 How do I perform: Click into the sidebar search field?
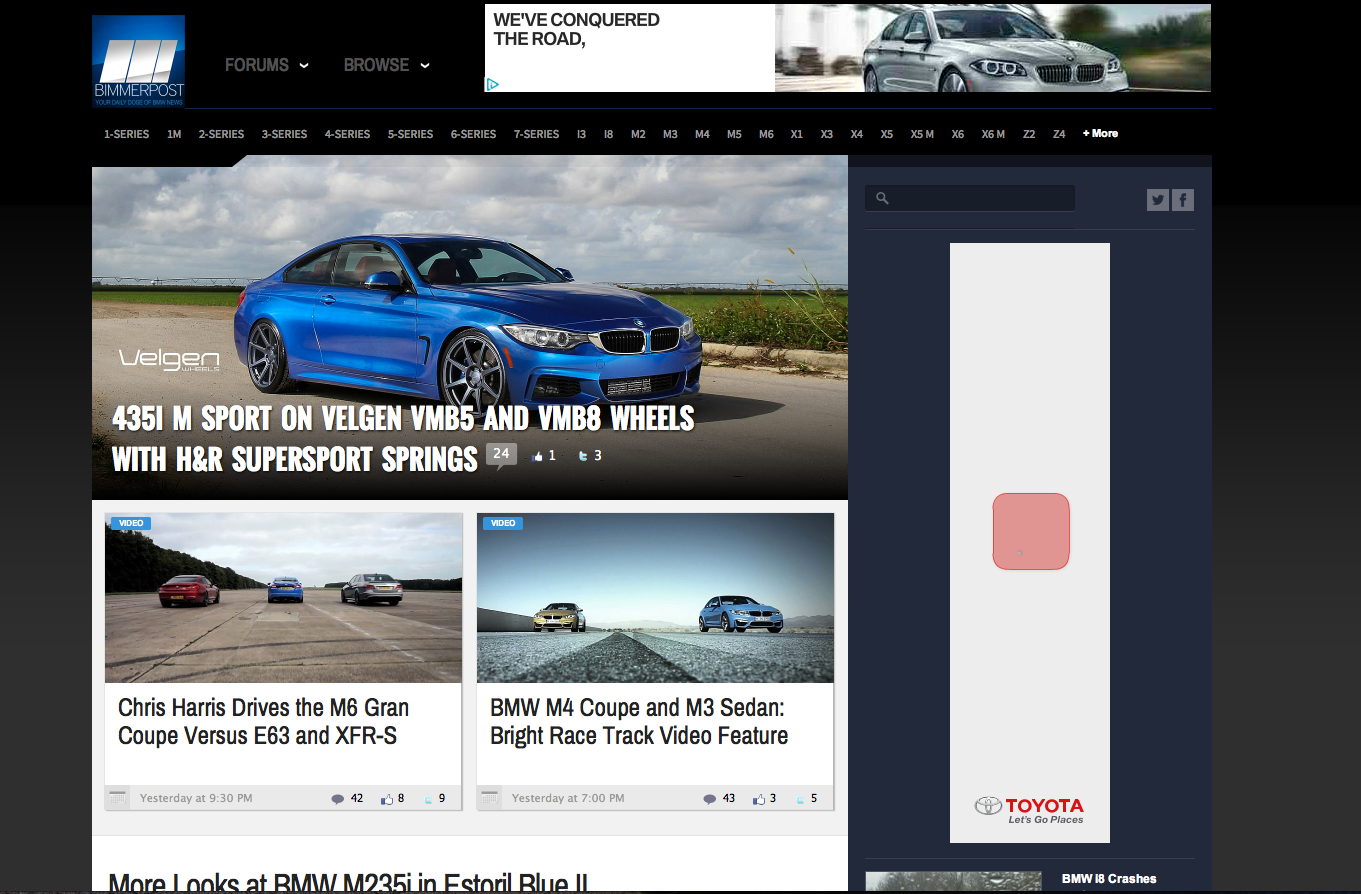(970, 198)
